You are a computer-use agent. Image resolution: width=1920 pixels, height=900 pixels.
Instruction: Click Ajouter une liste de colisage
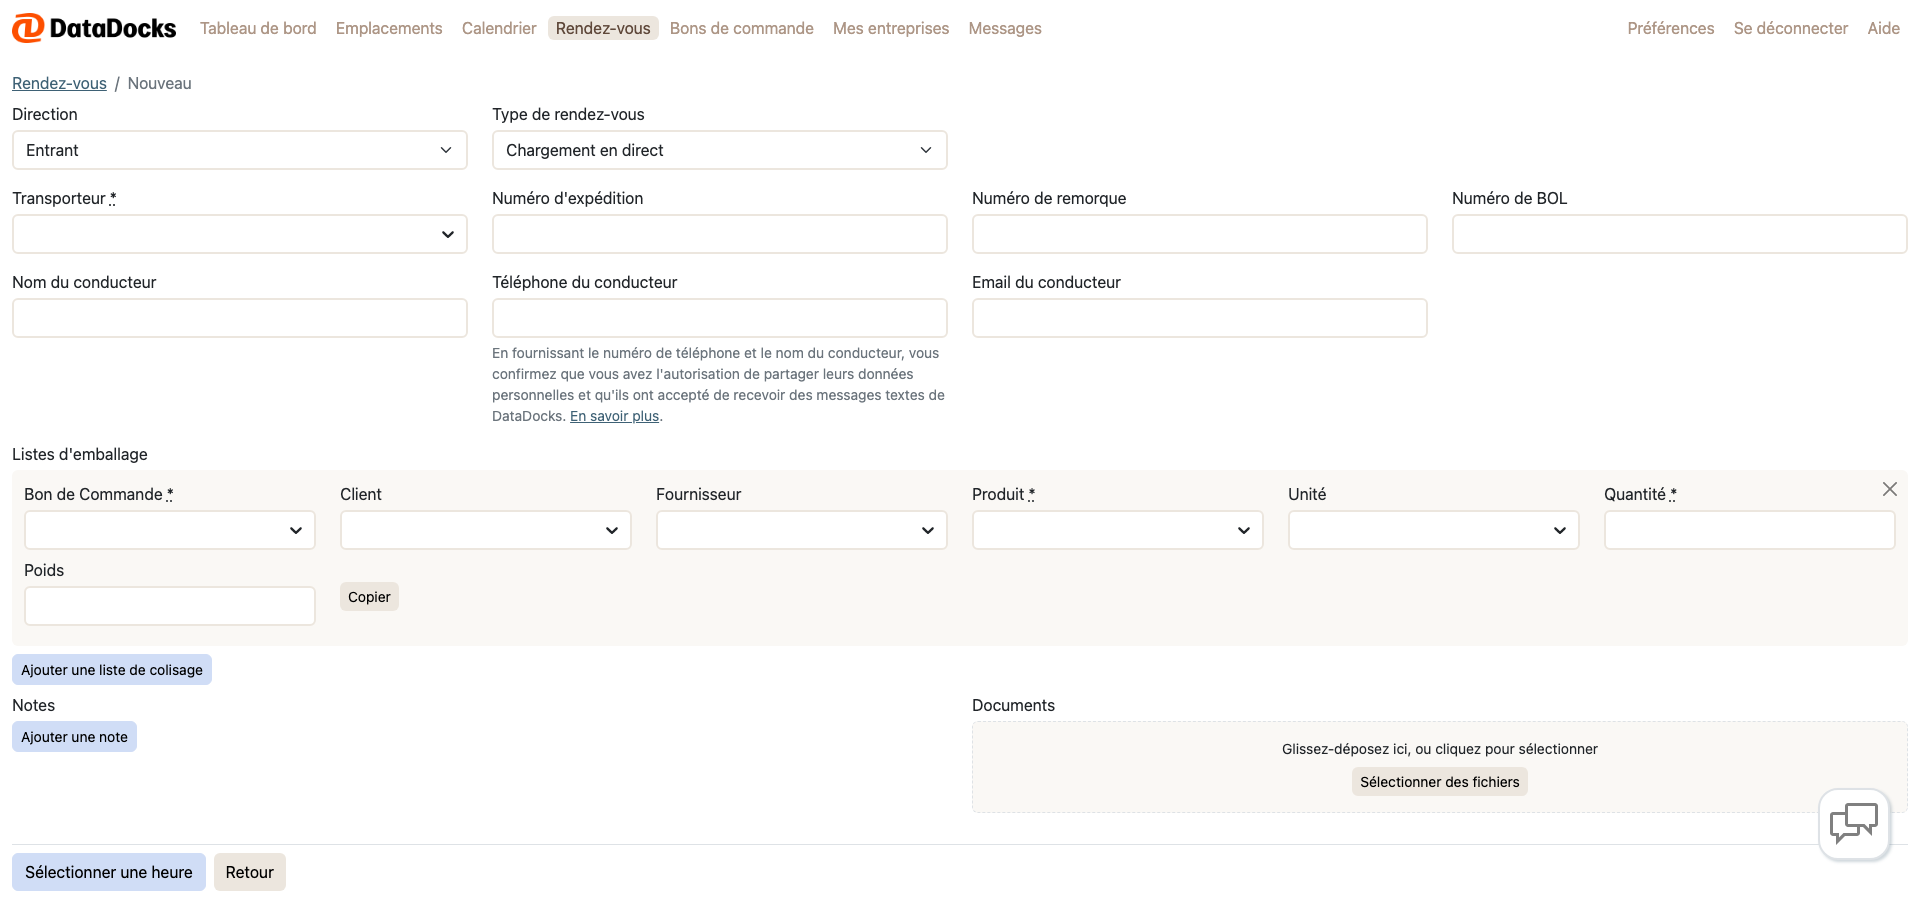tap(112, 670)
